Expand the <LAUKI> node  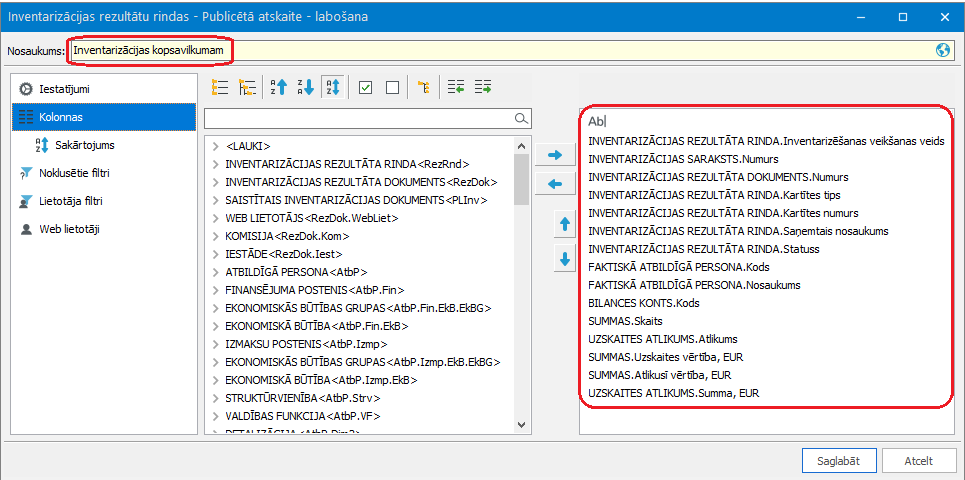pyautogui.click(x=215, y=146)
